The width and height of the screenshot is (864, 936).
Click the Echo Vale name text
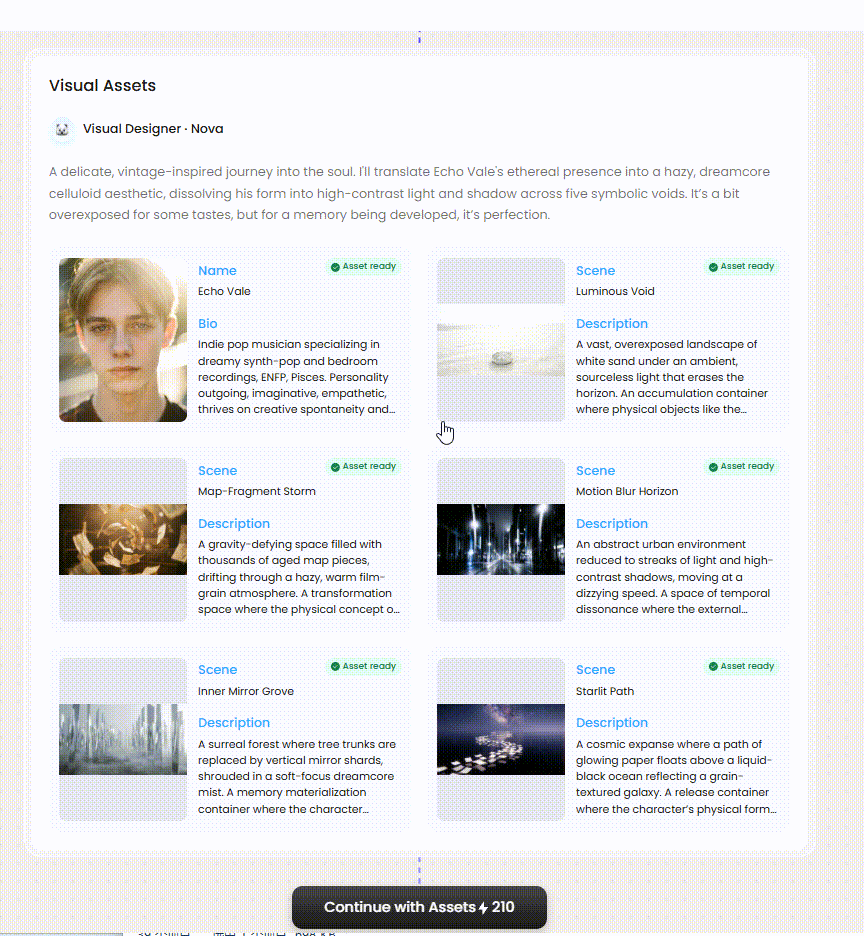[x=224, y=291]
